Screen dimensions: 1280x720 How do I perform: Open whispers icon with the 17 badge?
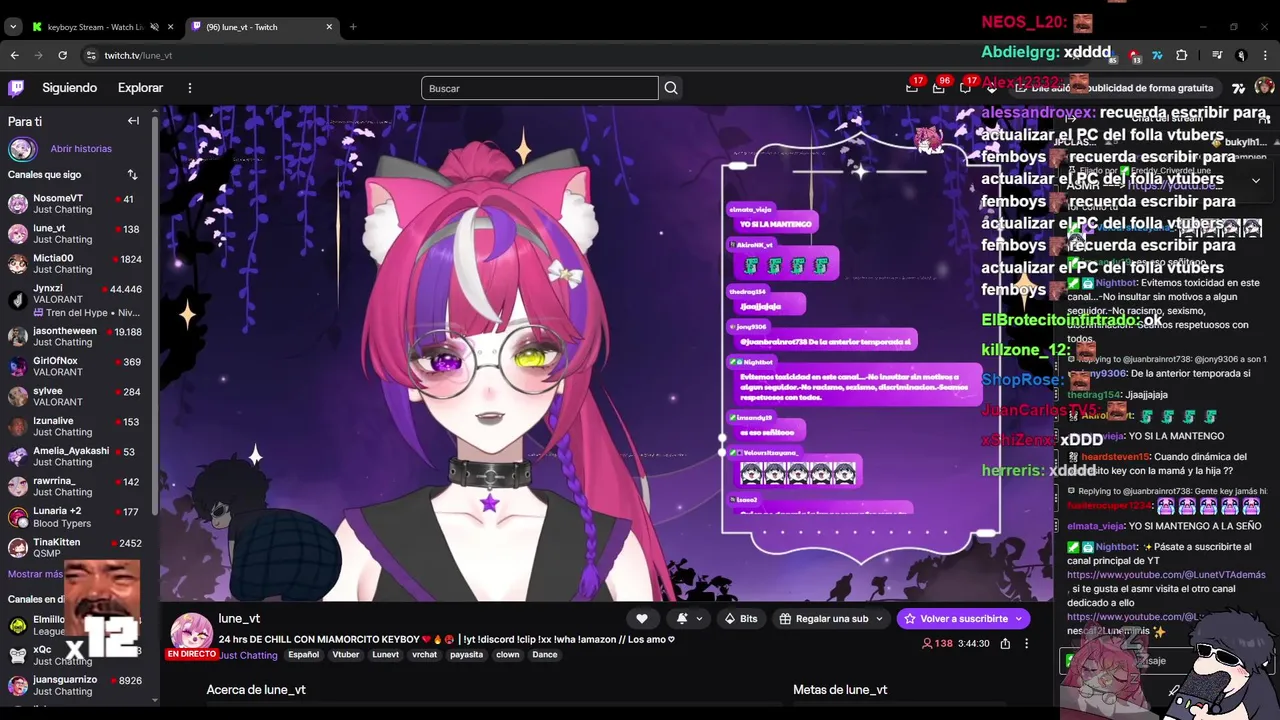pyautogui.click(x=965, y=88)
